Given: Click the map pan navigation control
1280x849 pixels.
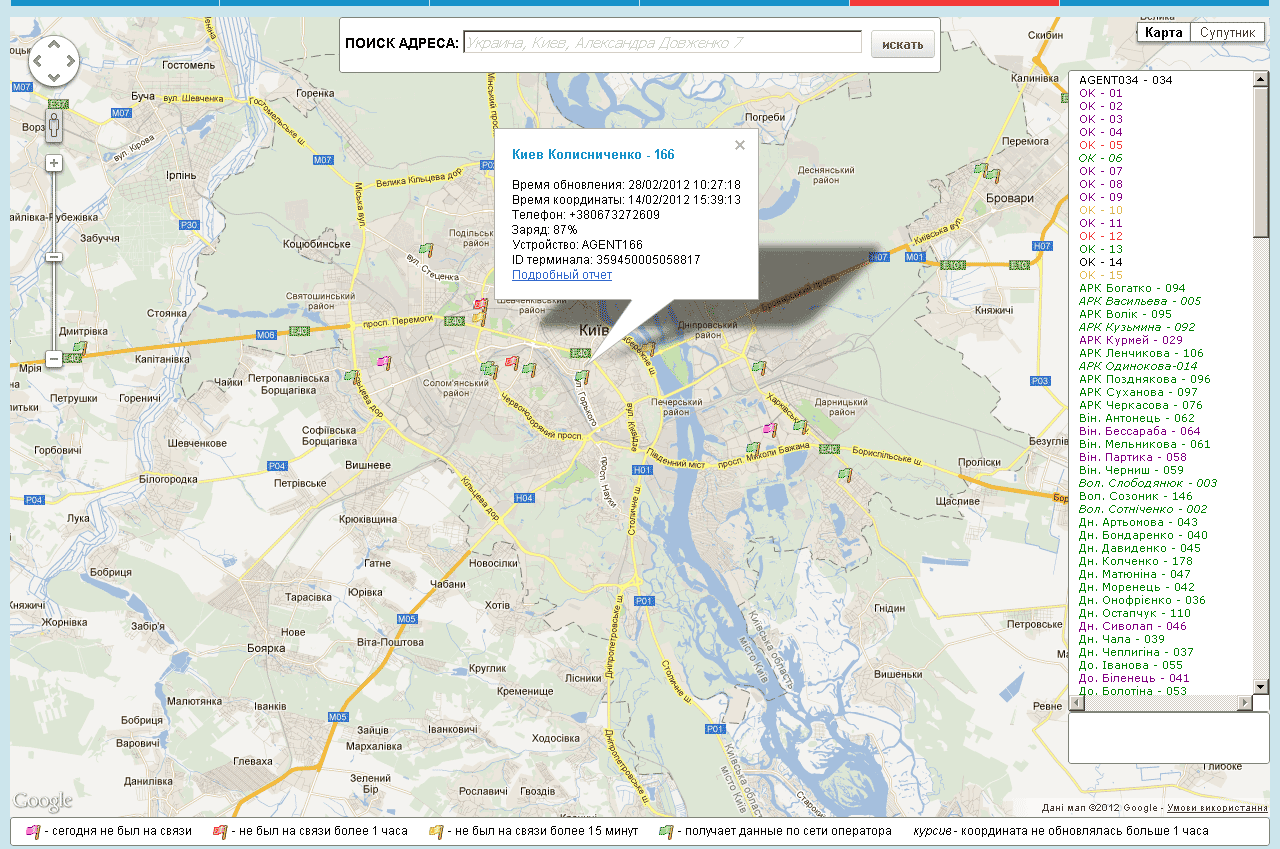Looking at the screenshot, I should (x=54, y=61).
